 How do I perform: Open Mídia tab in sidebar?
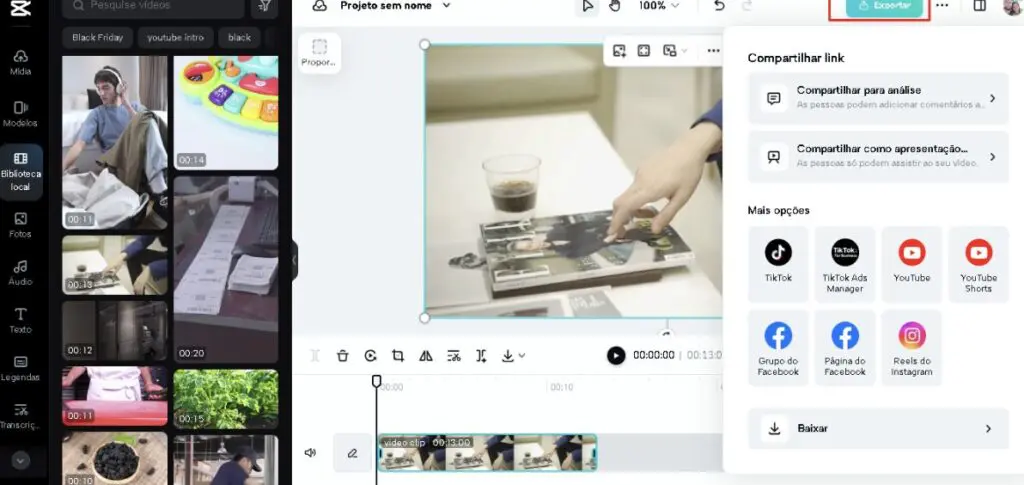coord(20,62)
